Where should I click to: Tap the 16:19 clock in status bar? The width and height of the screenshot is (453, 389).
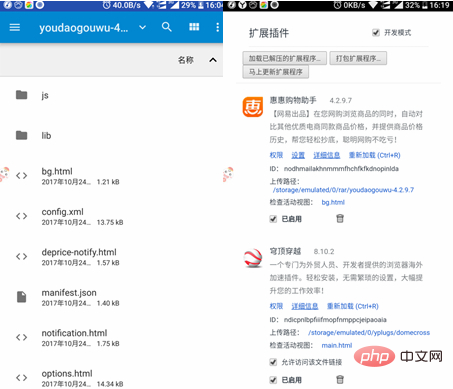click(x=439, y=5)
